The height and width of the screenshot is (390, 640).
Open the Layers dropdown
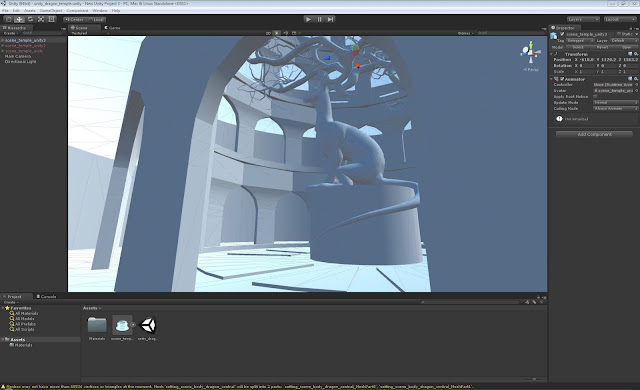[x=583, y=19]
